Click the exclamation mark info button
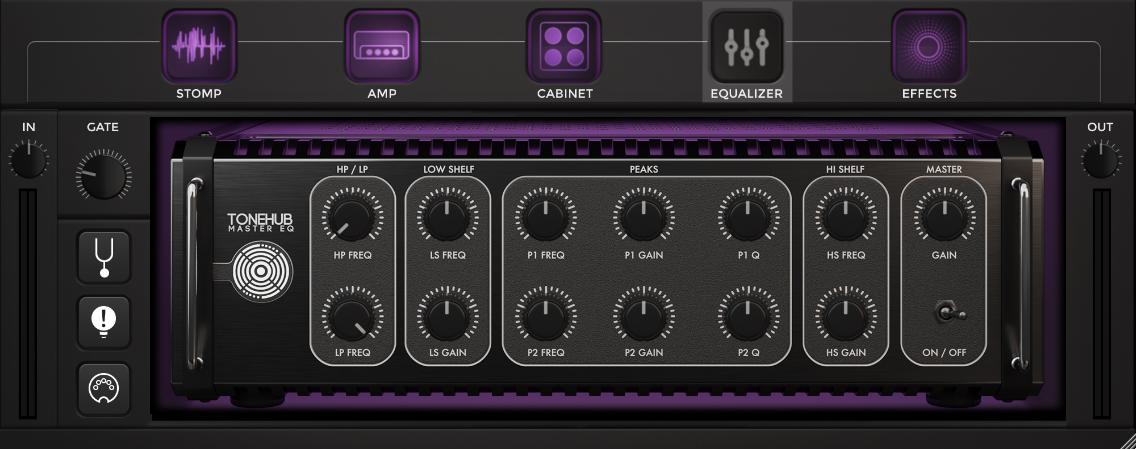Screen dimensions: 1136x449 (104, 322)
